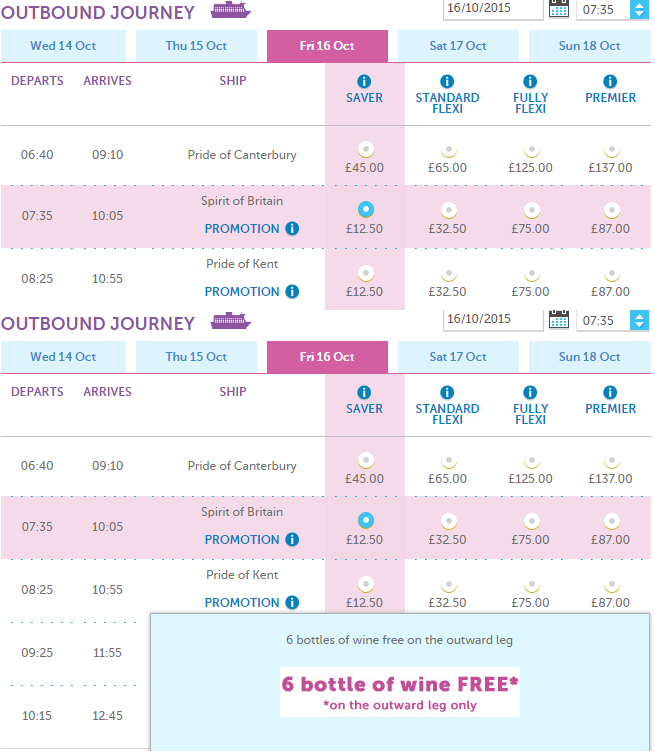Click the '6 bottle of wine FREE' banner
Image resolution: width=655 pixels, height=752 pixels.
click(400, 692)
